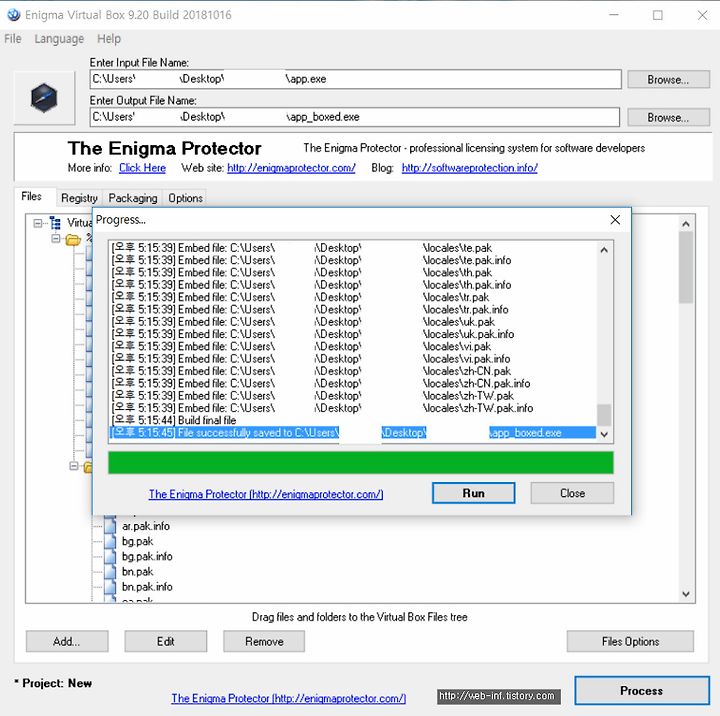This screenshot has width=720, height=716.
Task: Click the open folder icon under Virtual Box root
Action: coord(73,239)
